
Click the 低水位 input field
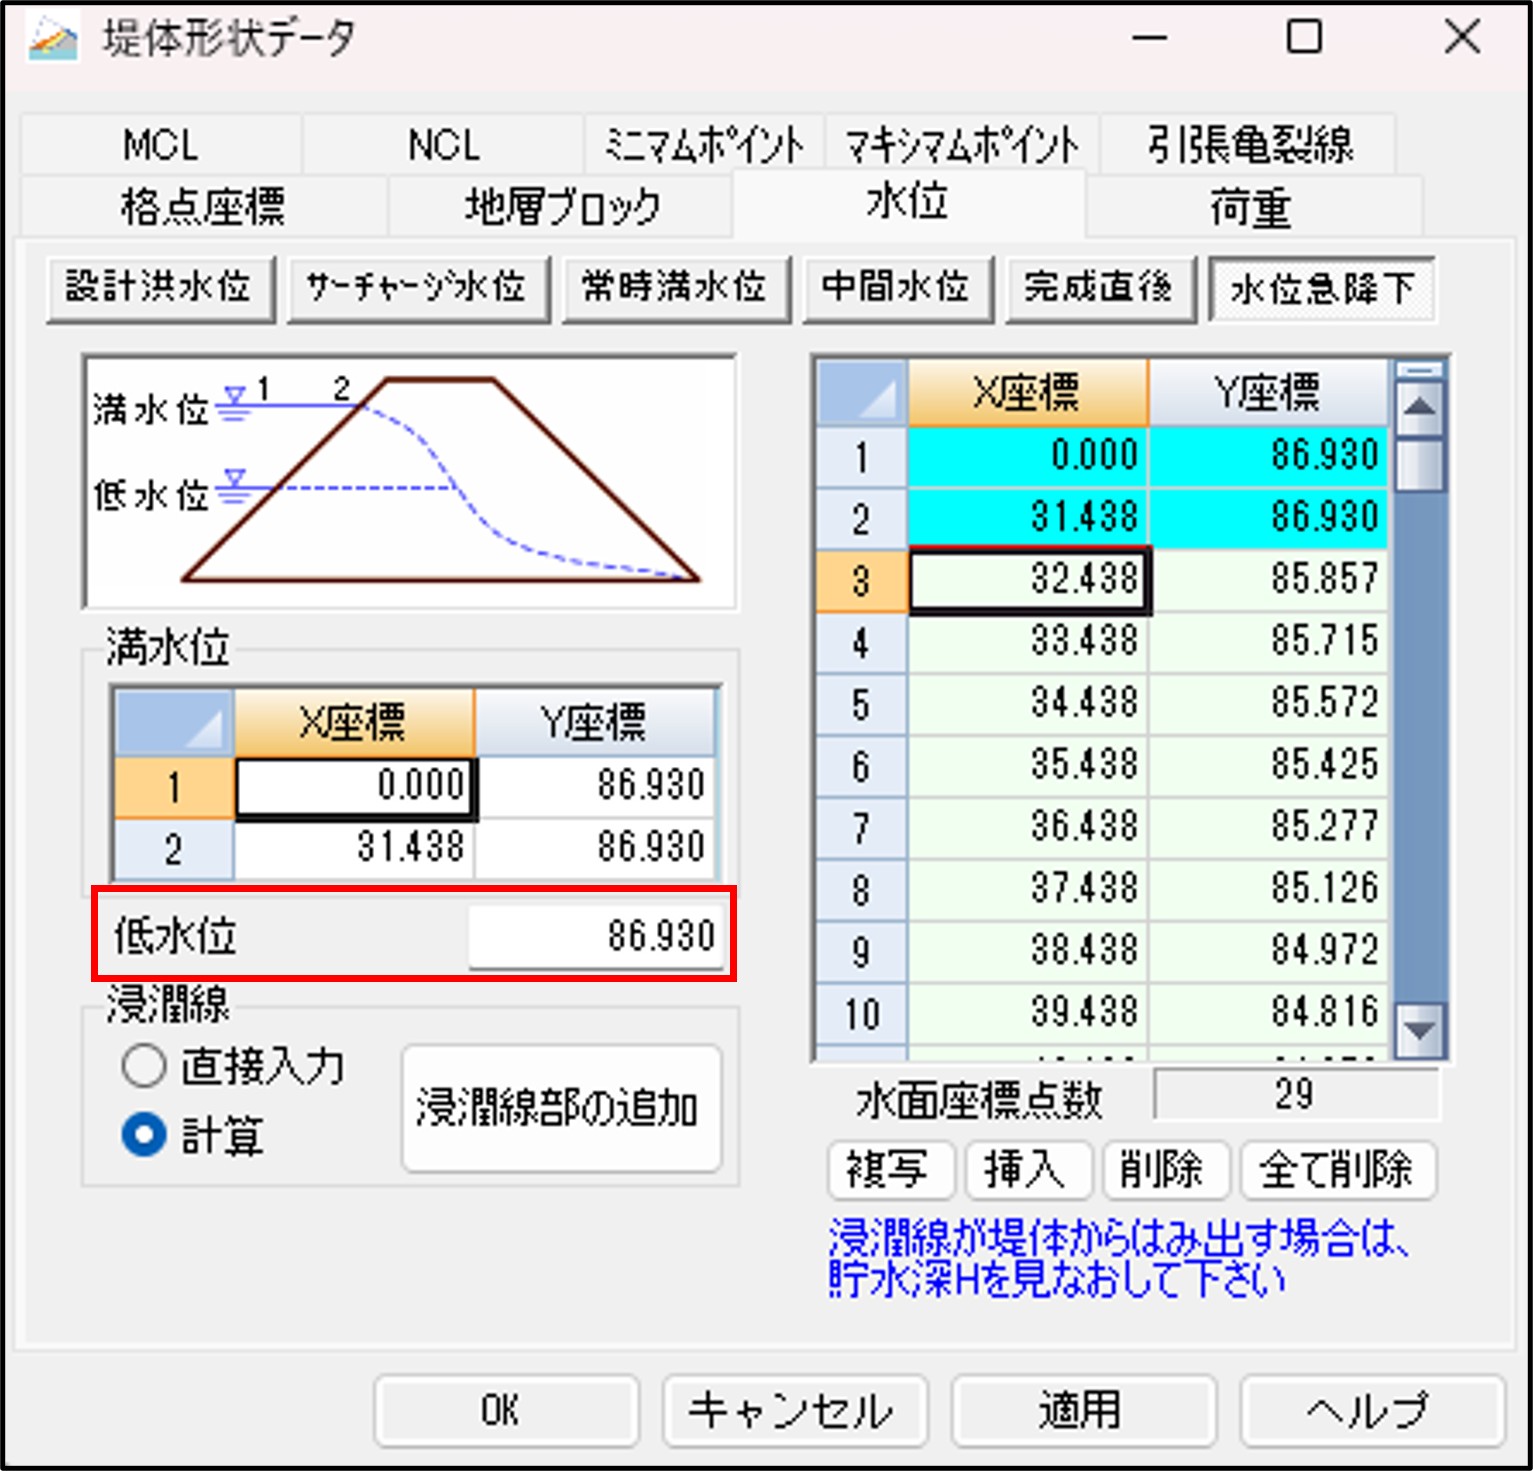(x=596, y=936)
